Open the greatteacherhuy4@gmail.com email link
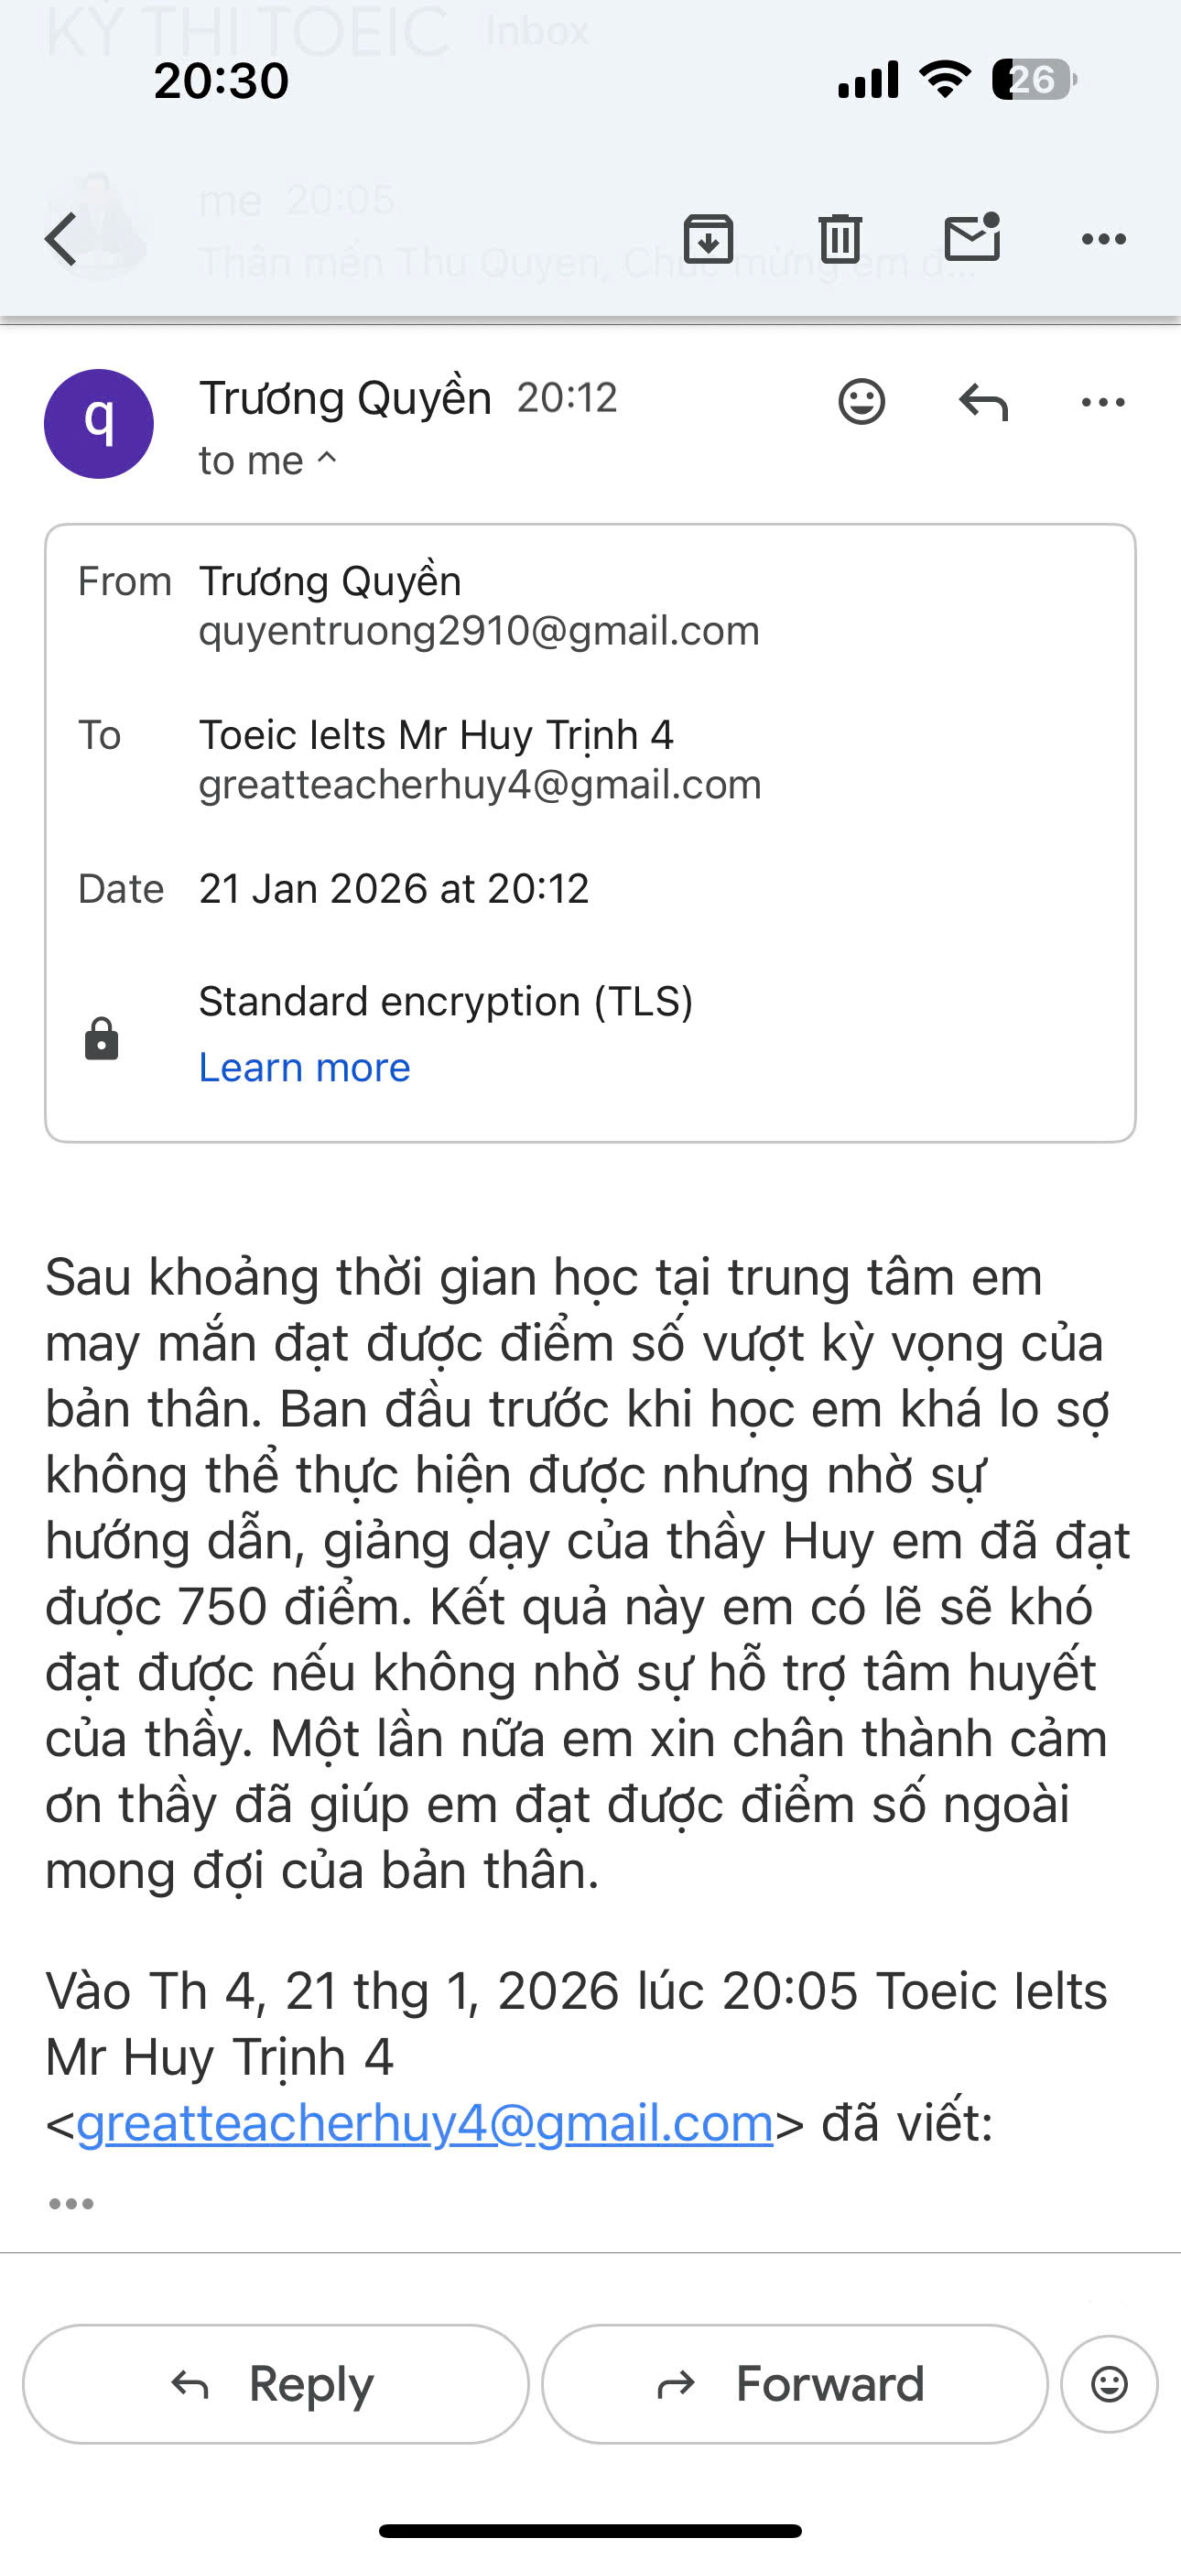1181x2560 pixels. [x=425, y=2124]
